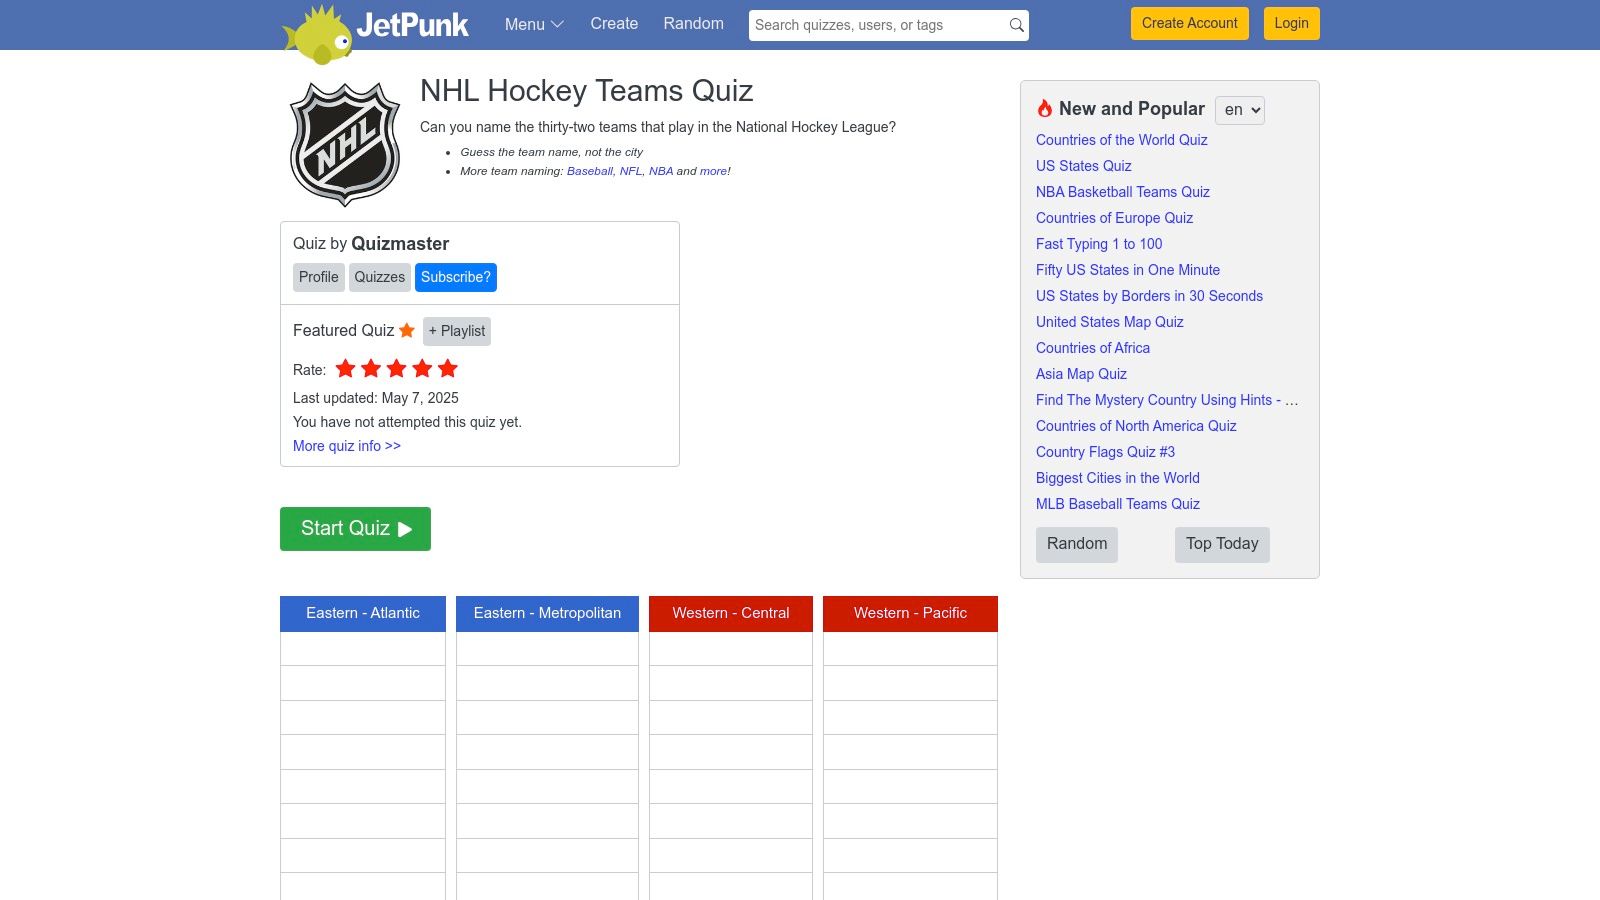Open the Countries of the World Quiz link
The height and width of the screenshot is (900, 1600).
coord(1121,140)
